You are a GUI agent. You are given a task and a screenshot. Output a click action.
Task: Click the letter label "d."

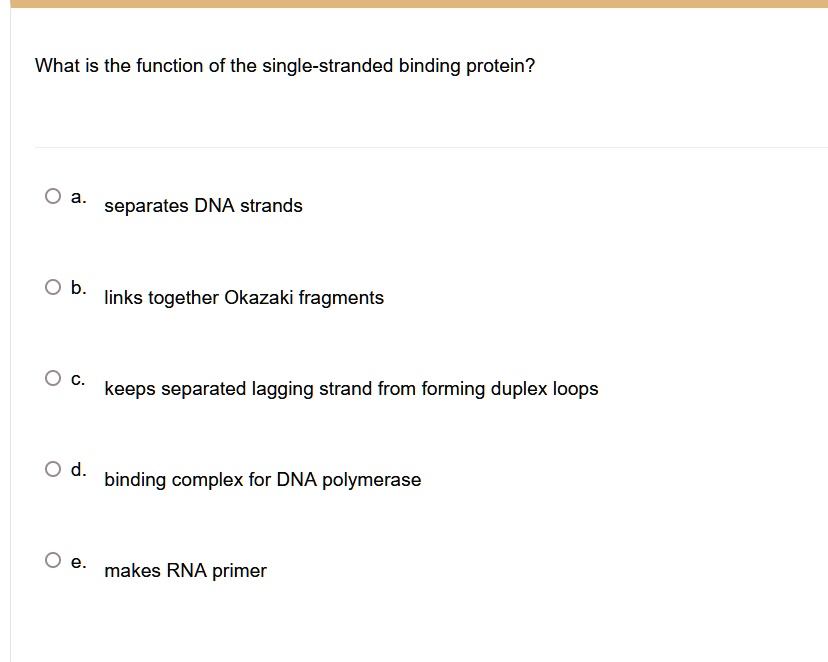(79, 470)
